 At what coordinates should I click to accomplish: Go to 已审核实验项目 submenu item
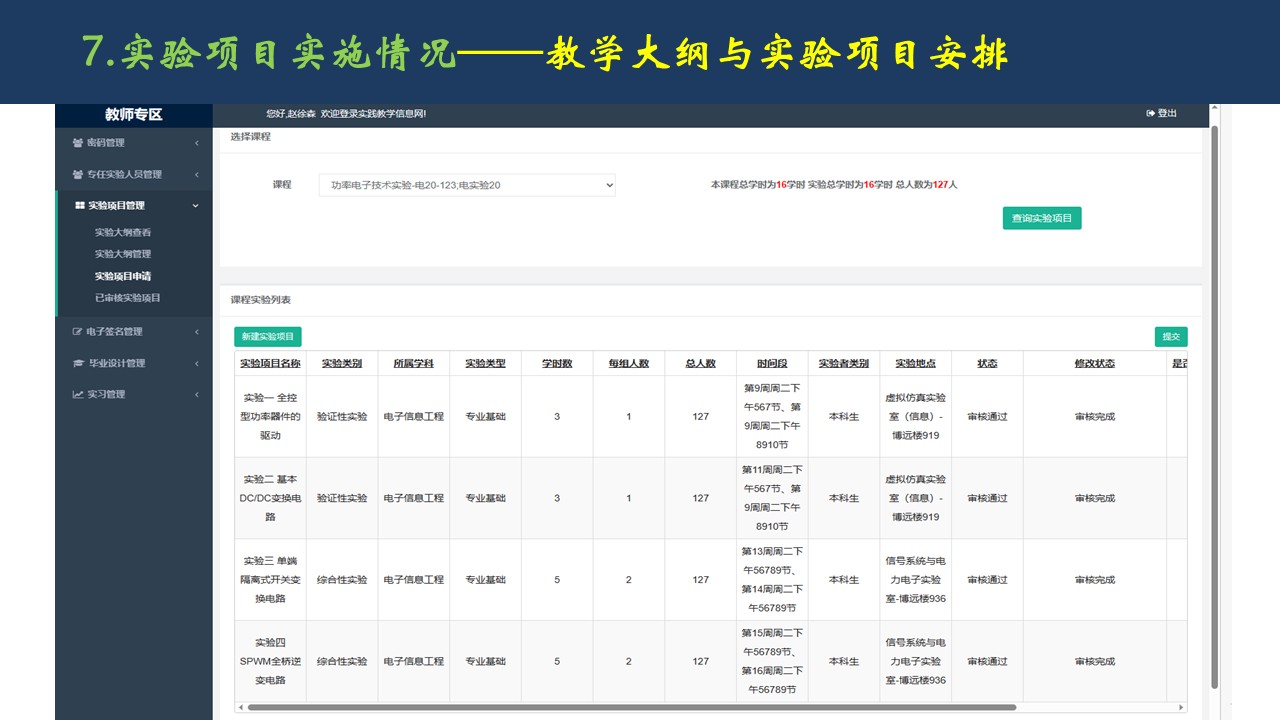point(128,298)
